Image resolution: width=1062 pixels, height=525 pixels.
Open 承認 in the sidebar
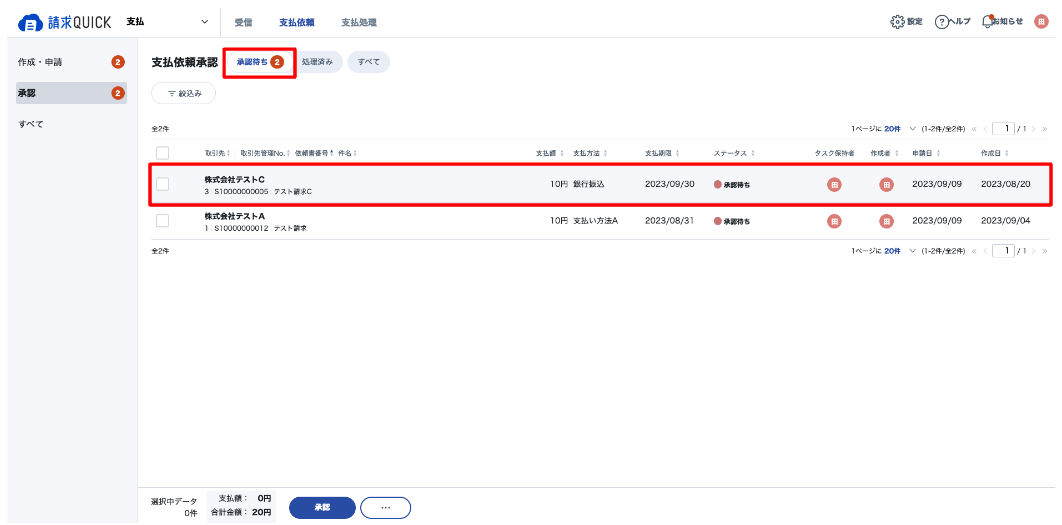[71, 93]
